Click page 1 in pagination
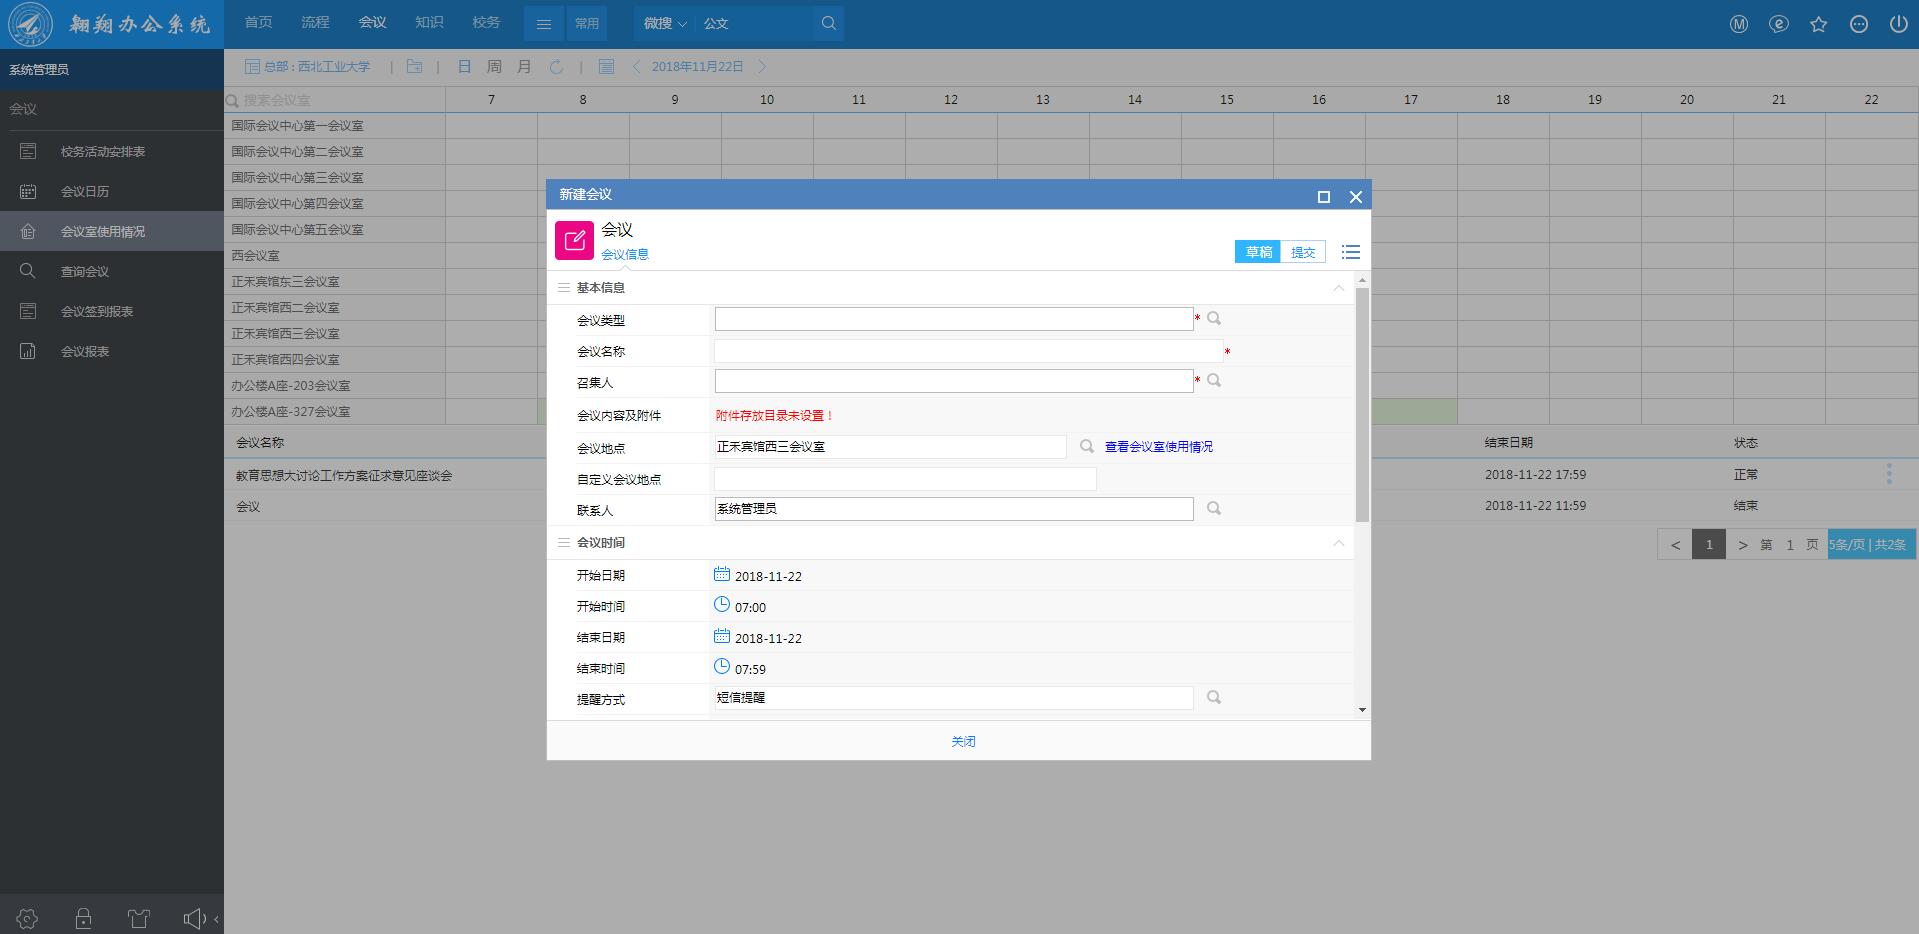This screenshot has width=1919, height=934. (1709, 545)
